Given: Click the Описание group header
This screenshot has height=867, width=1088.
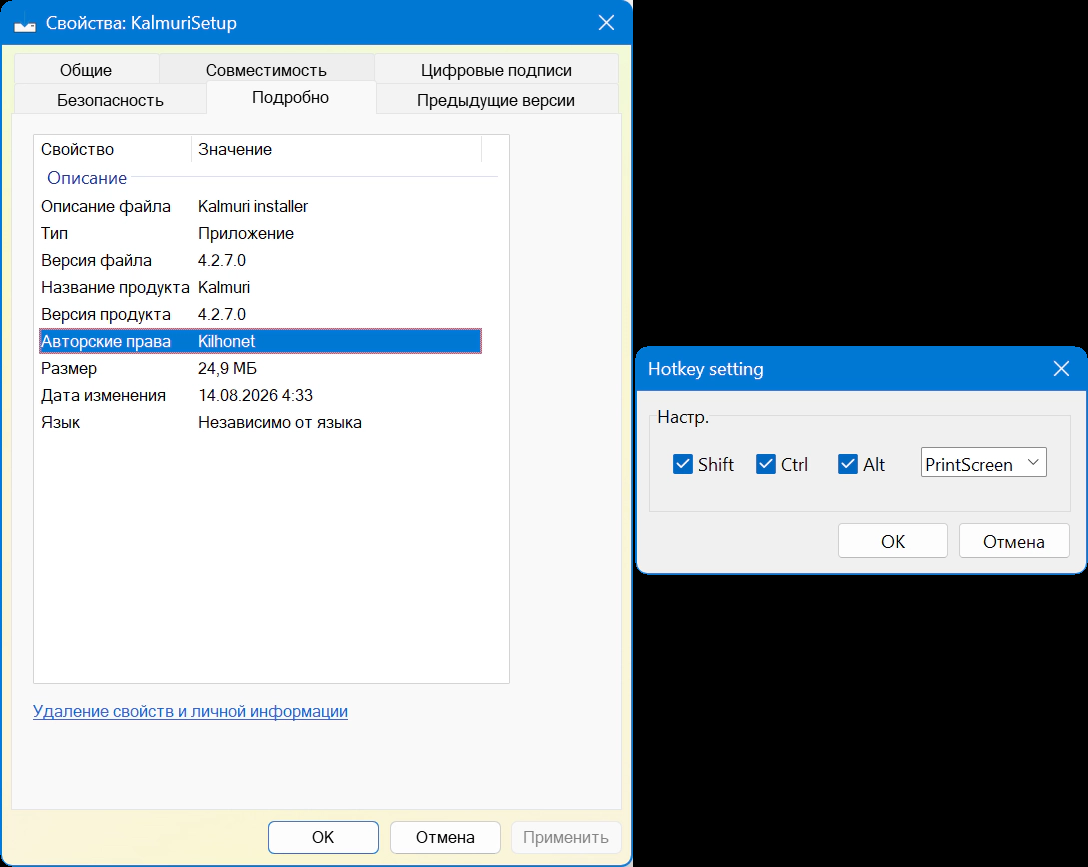Looking at the screenshot, I should (x=87, y=178).
